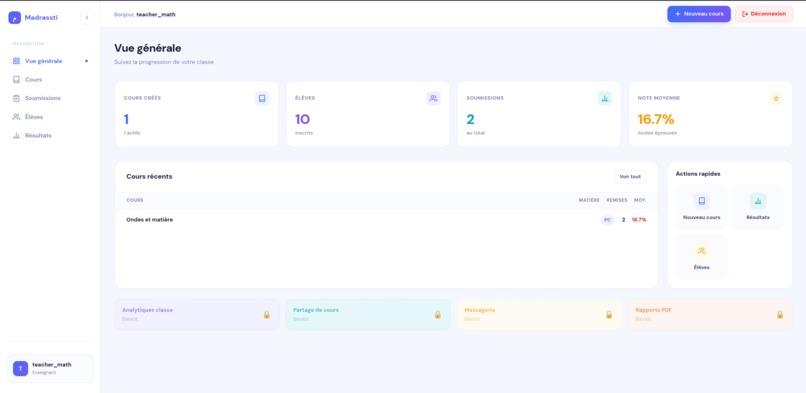Click the people icon on Élèves card
Viewport: 806px width, 393px height.
point(433,99)
